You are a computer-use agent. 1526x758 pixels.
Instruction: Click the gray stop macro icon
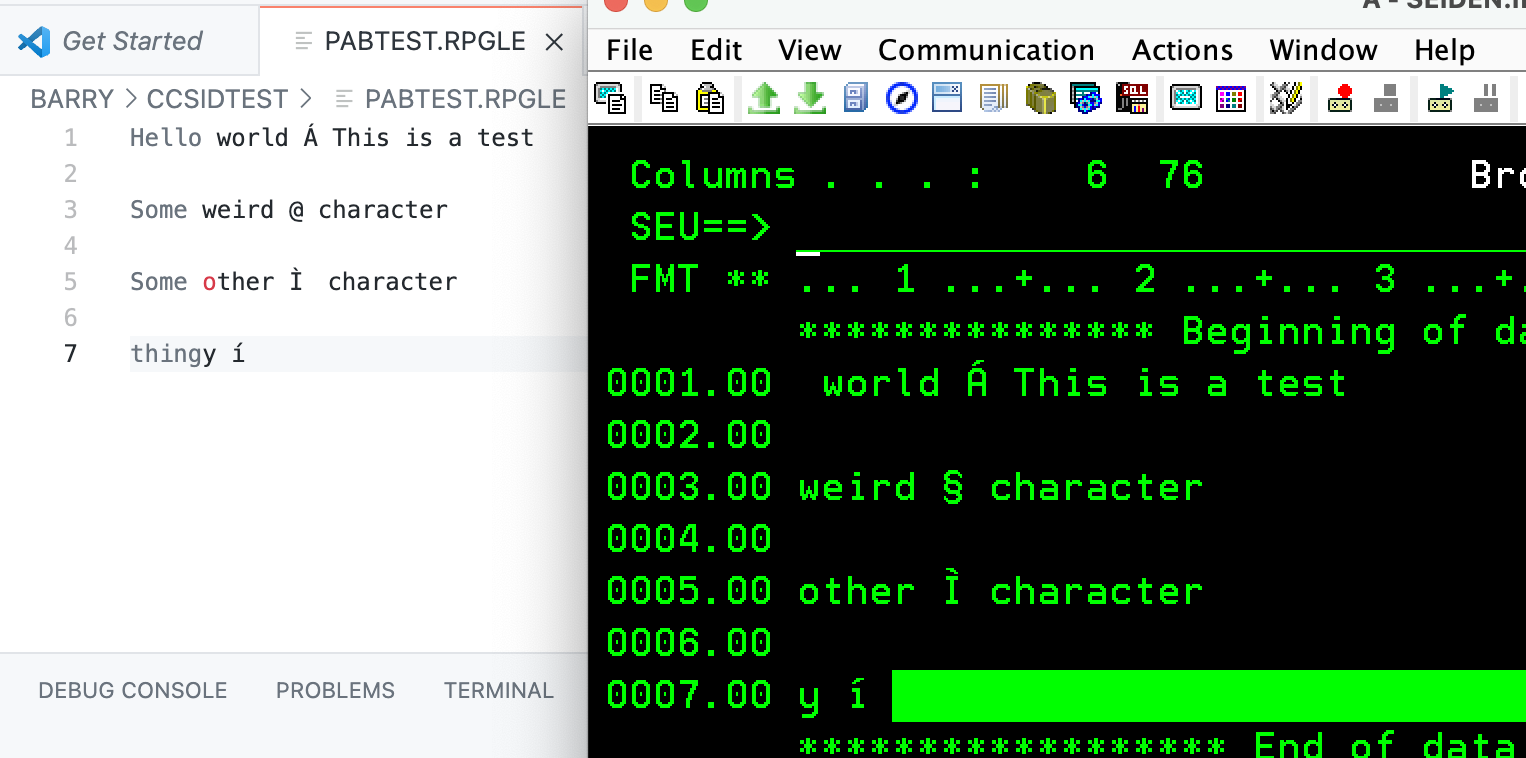[x=1386, y=98]
